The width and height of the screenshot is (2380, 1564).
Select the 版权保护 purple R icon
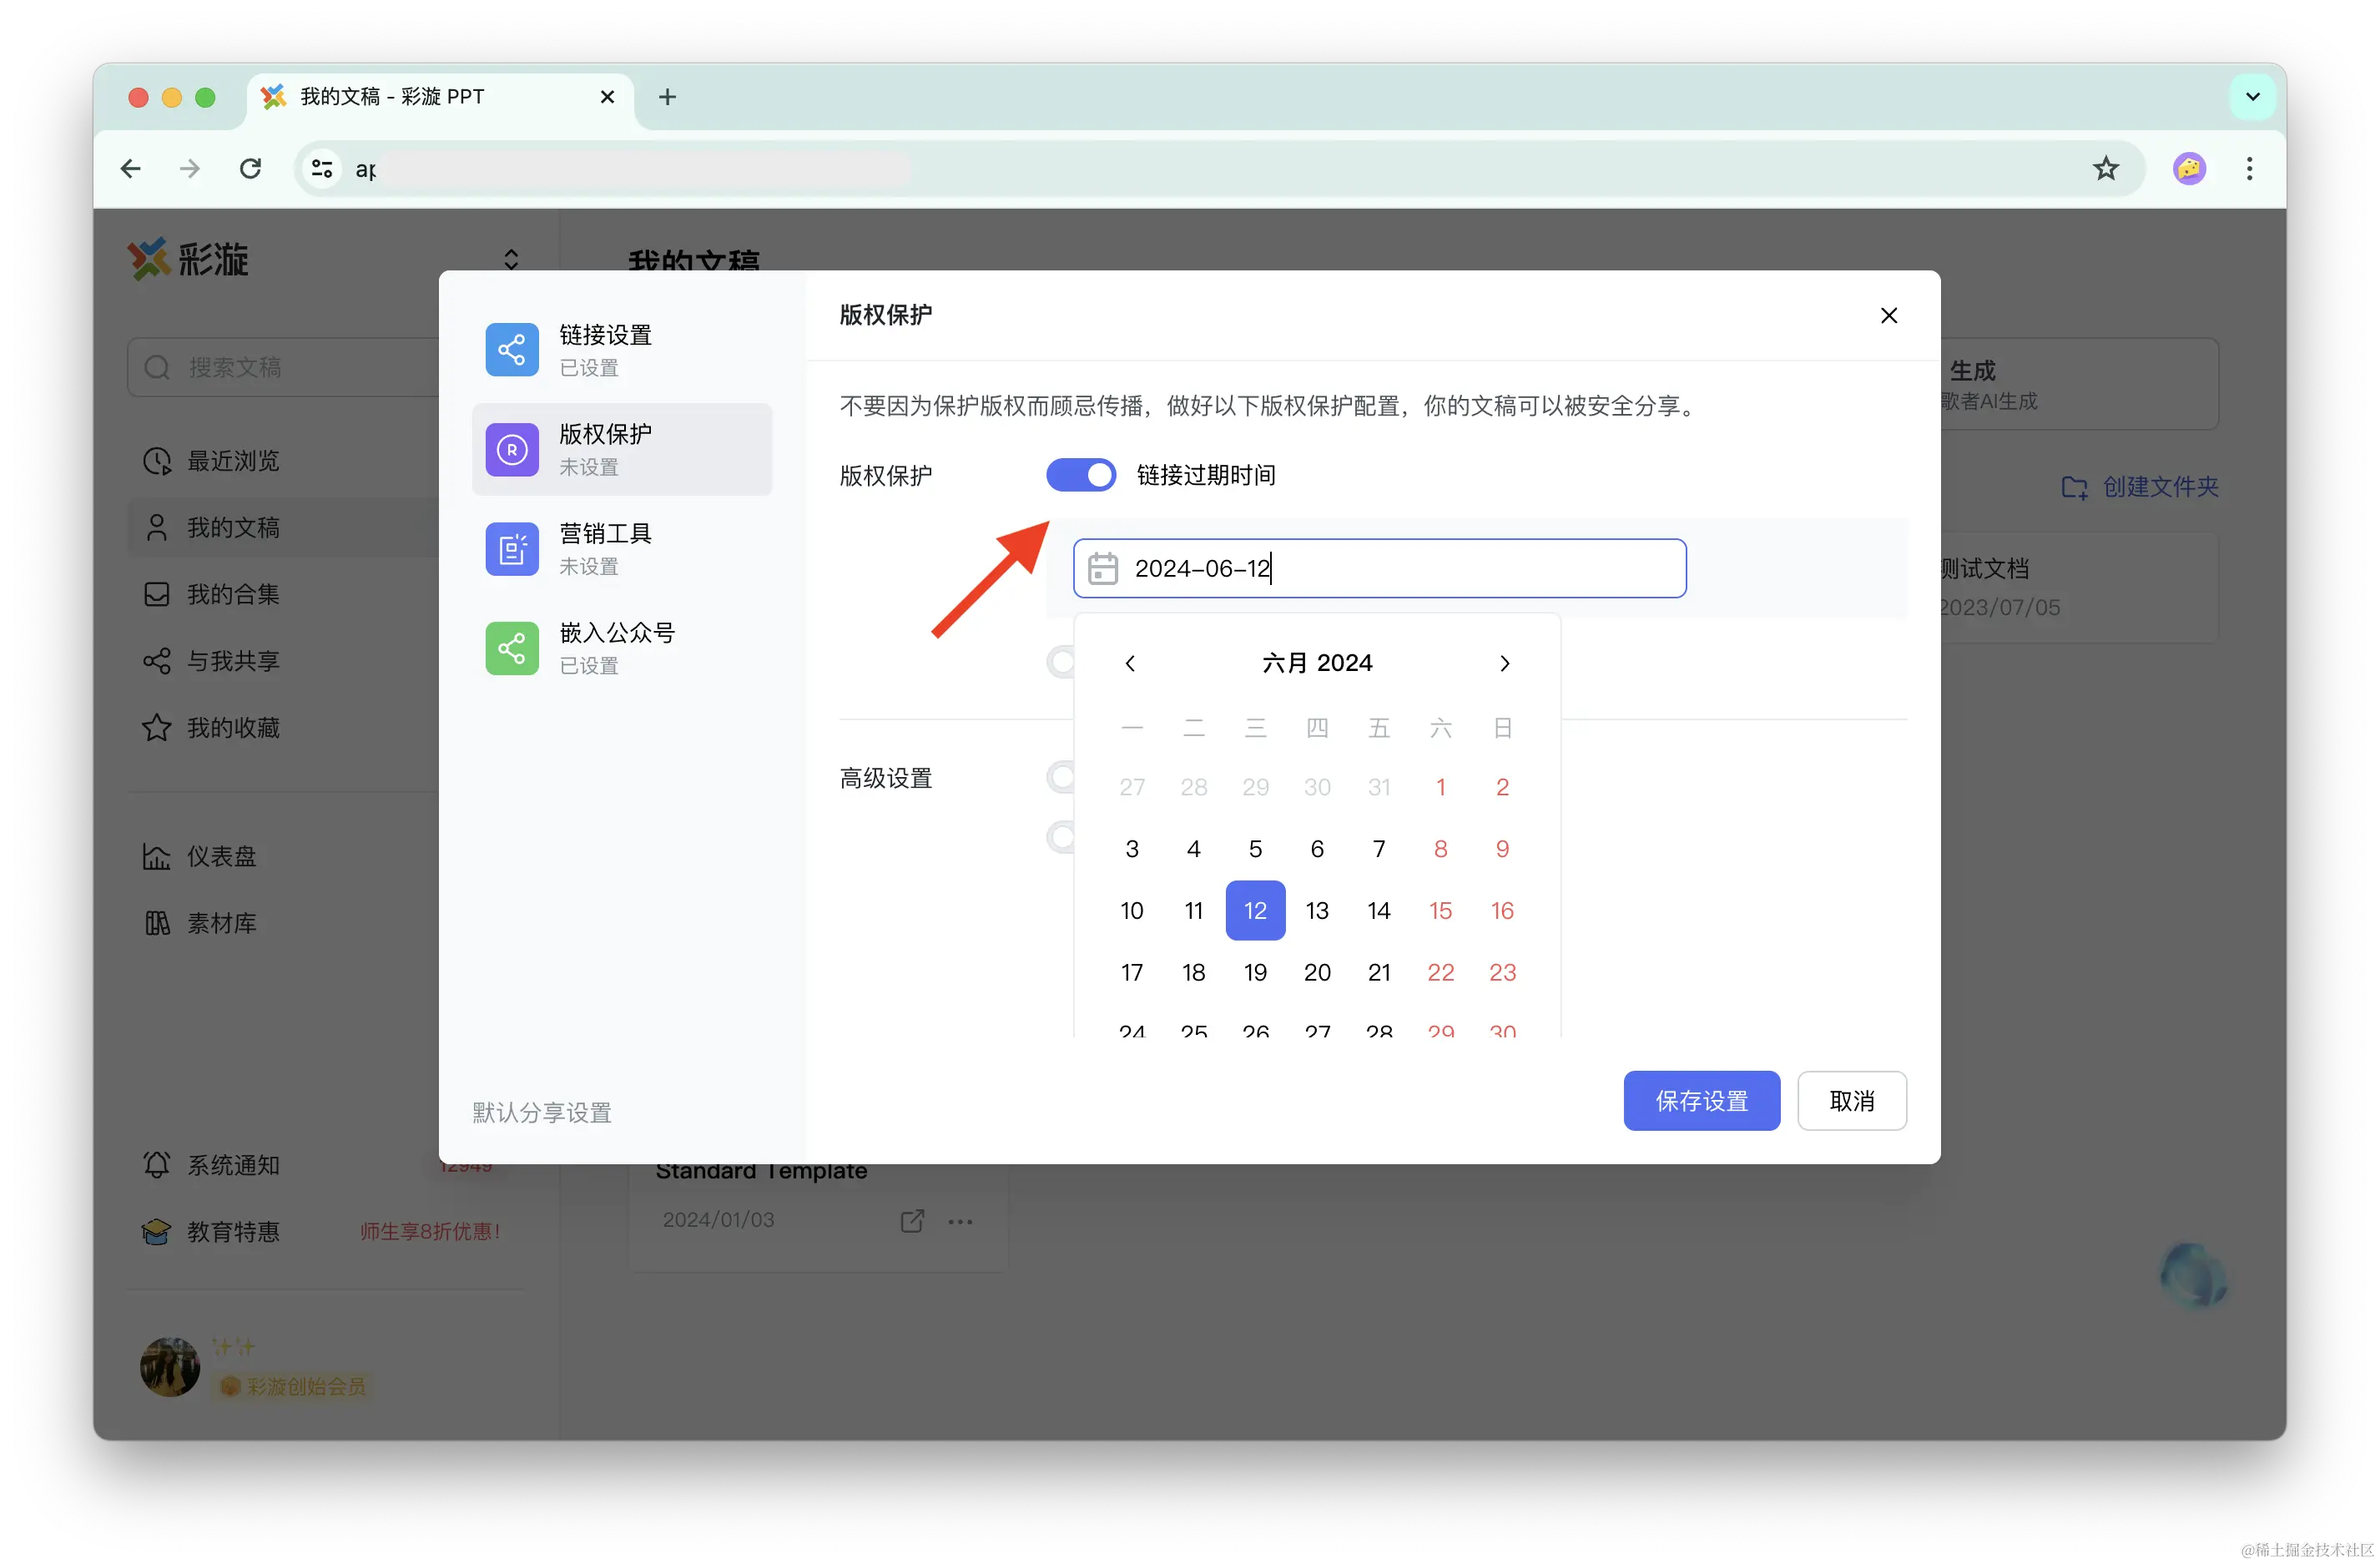(x=511, y=449)
